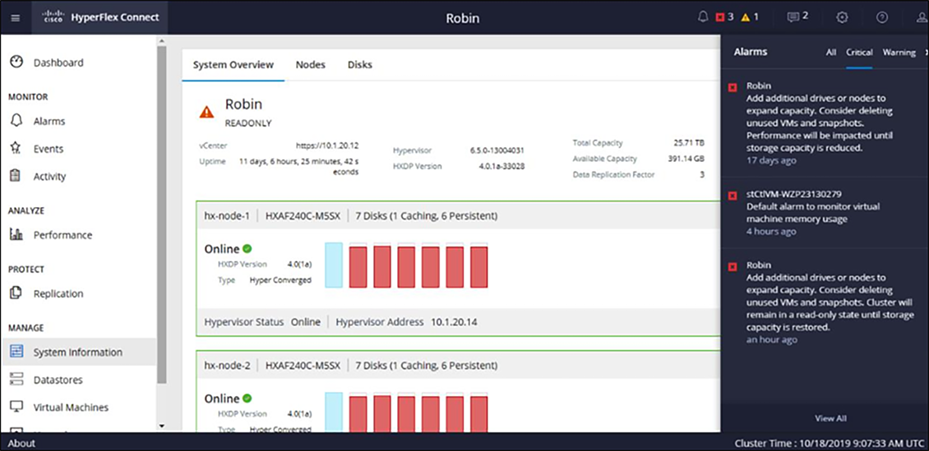Open Virtual Machines in the sidebar
Viewport: 929px width, 451px height.
pyautogui.click(x=71, y=407)
